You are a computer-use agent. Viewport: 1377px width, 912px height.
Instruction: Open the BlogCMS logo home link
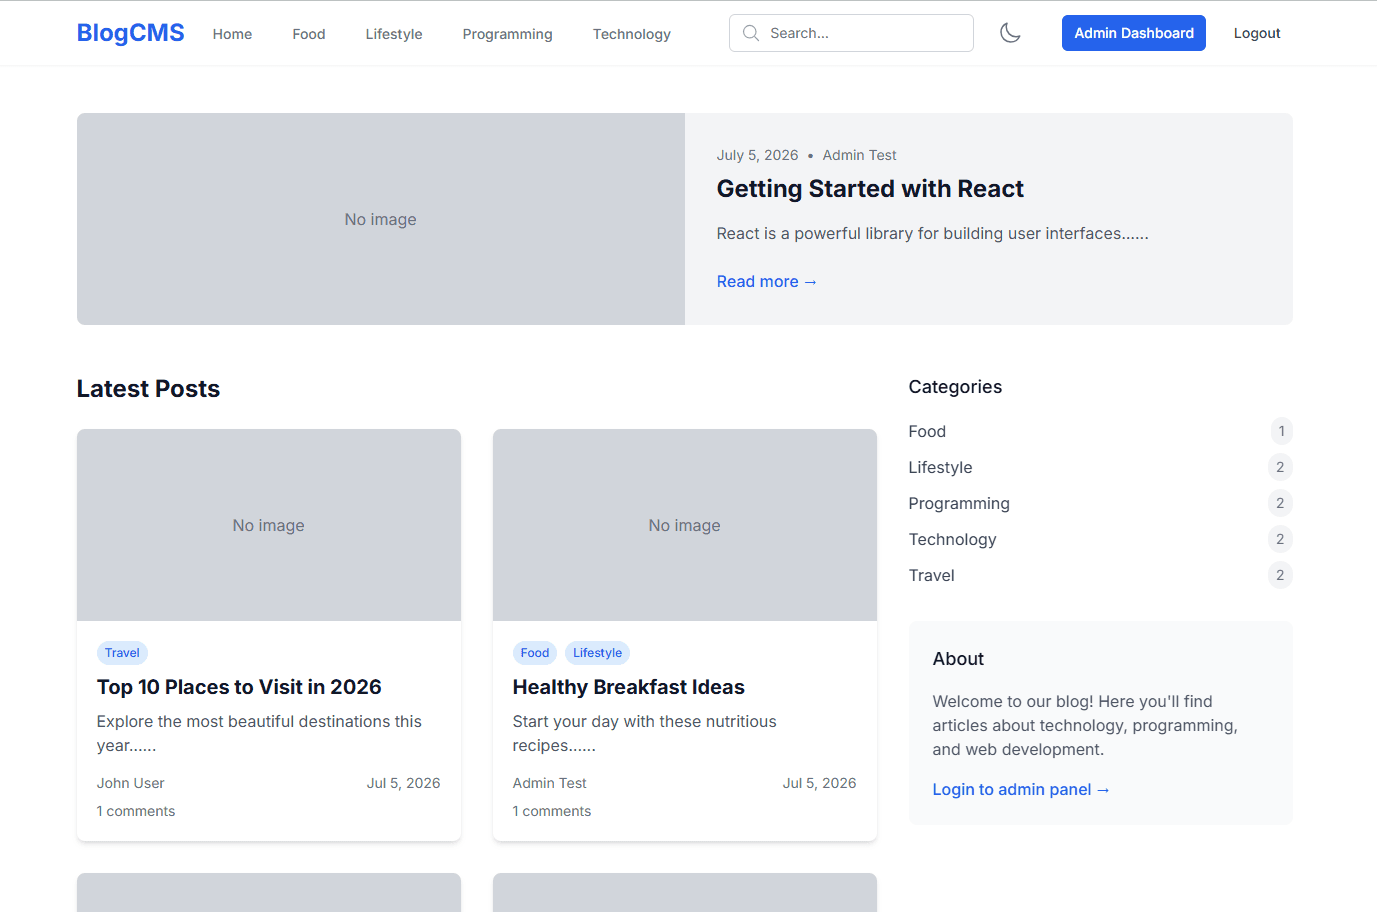pos(131,33)
